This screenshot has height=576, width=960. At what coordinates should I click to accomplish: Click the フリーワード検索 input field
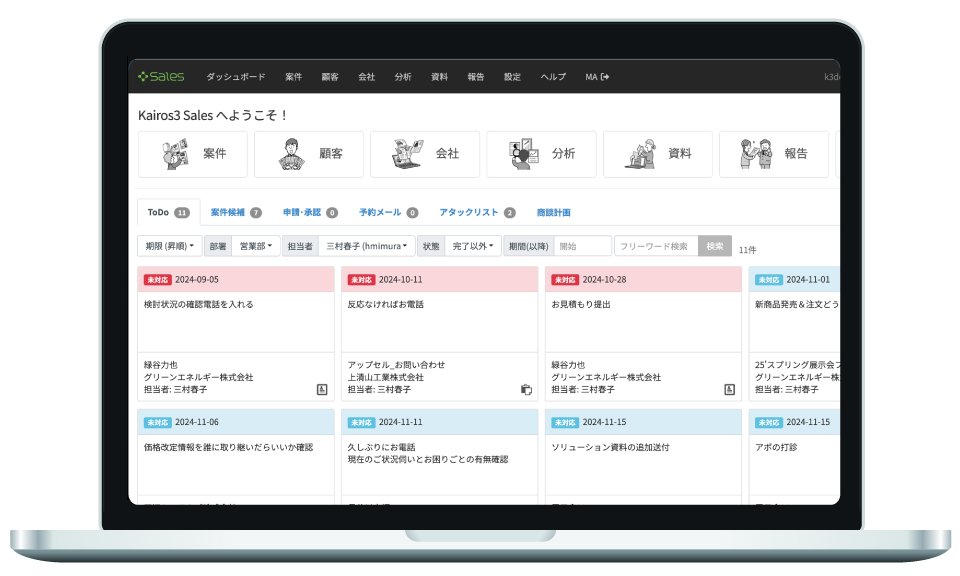point(655,246)
